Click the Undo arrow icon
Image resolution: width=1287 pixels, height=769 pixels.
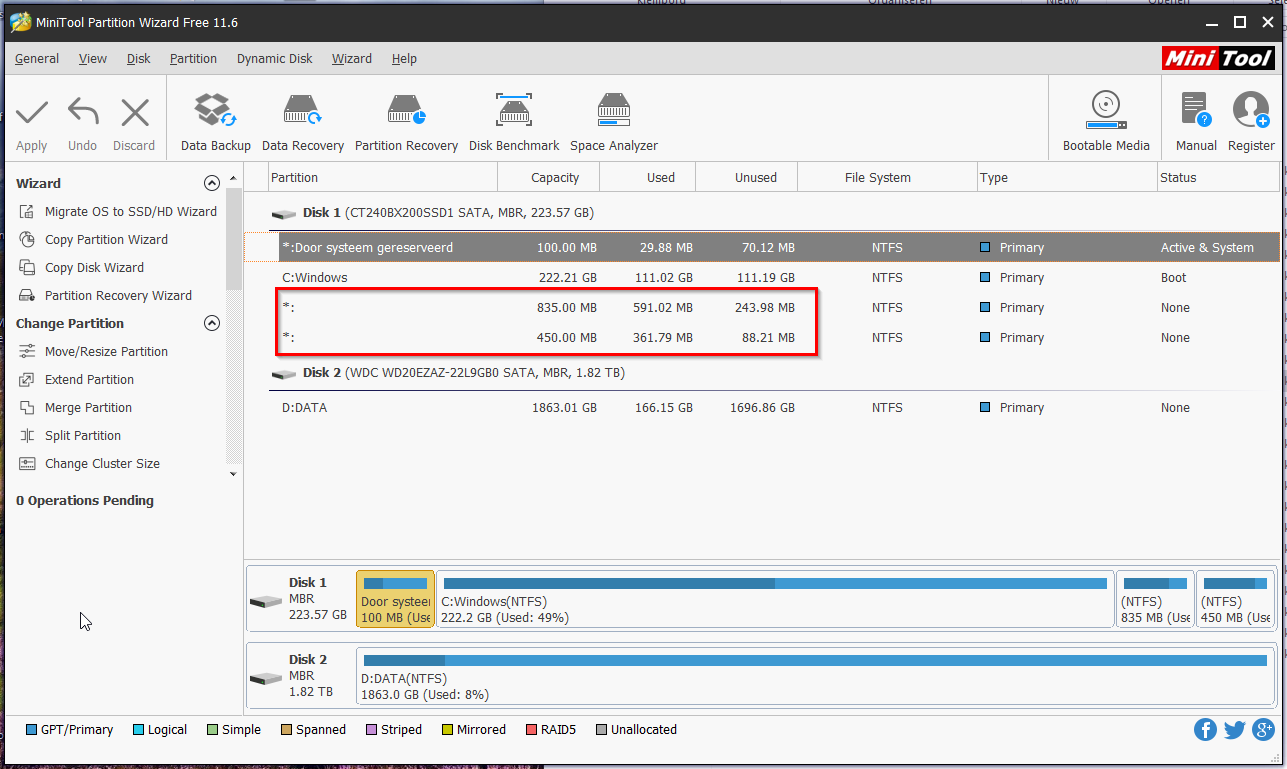pyautogui.click(x=83, y=112)
